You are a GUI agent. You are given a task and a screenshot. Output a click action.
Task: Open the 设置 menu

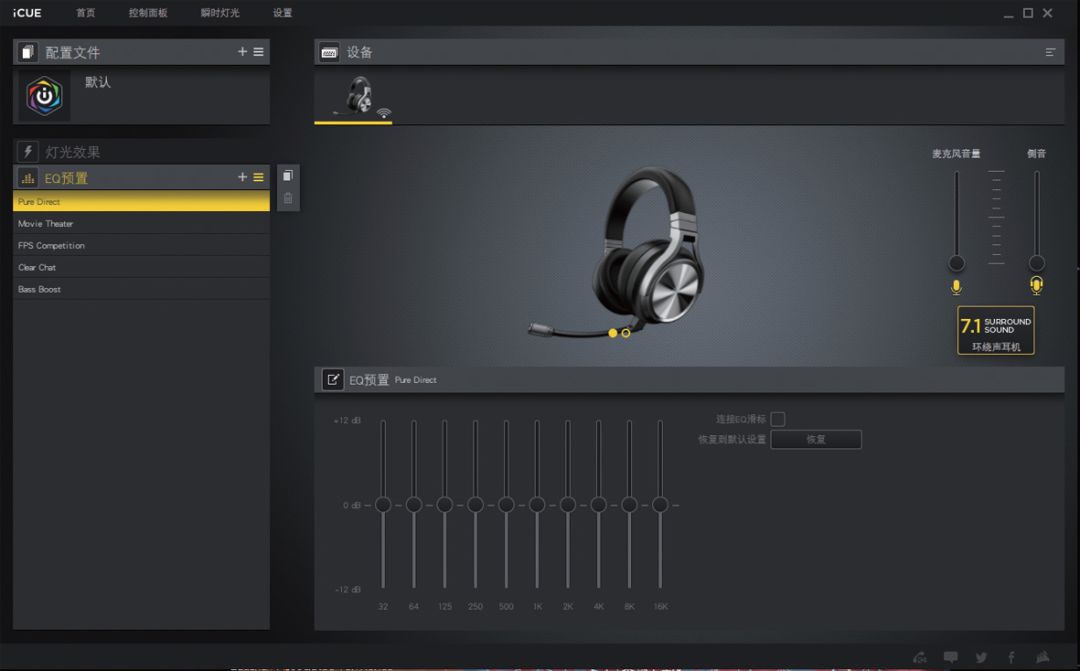[283, 13]
